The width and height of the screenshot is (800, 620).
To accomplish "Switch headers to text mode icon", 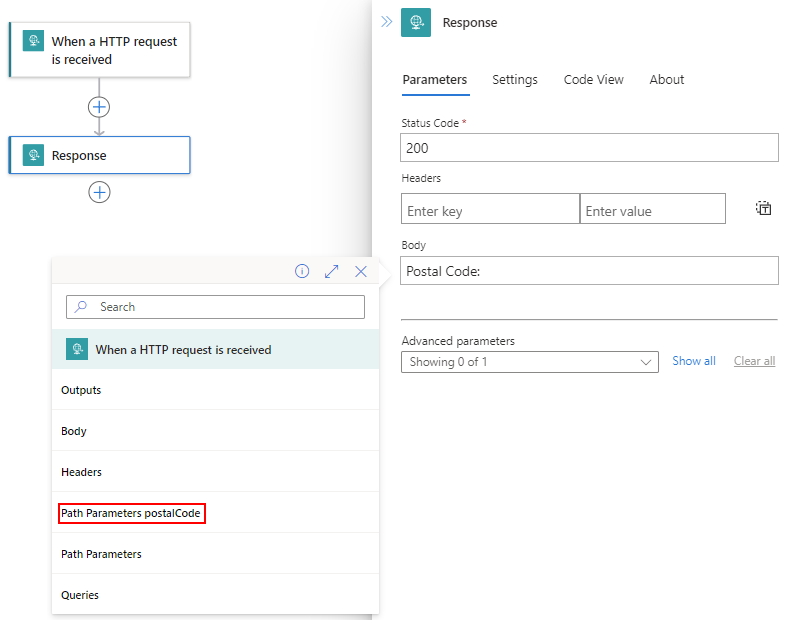I will (x=763, y=209).
